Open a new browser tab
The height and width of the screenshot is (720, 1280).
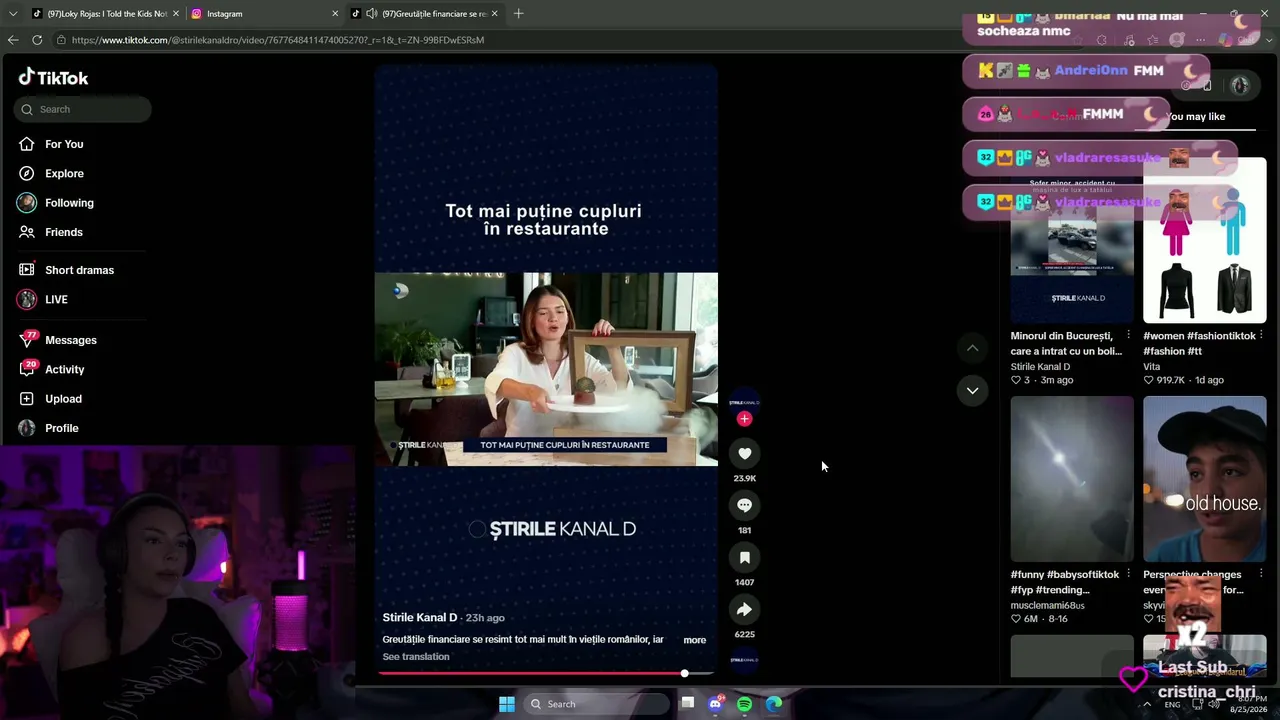[518, 14]
